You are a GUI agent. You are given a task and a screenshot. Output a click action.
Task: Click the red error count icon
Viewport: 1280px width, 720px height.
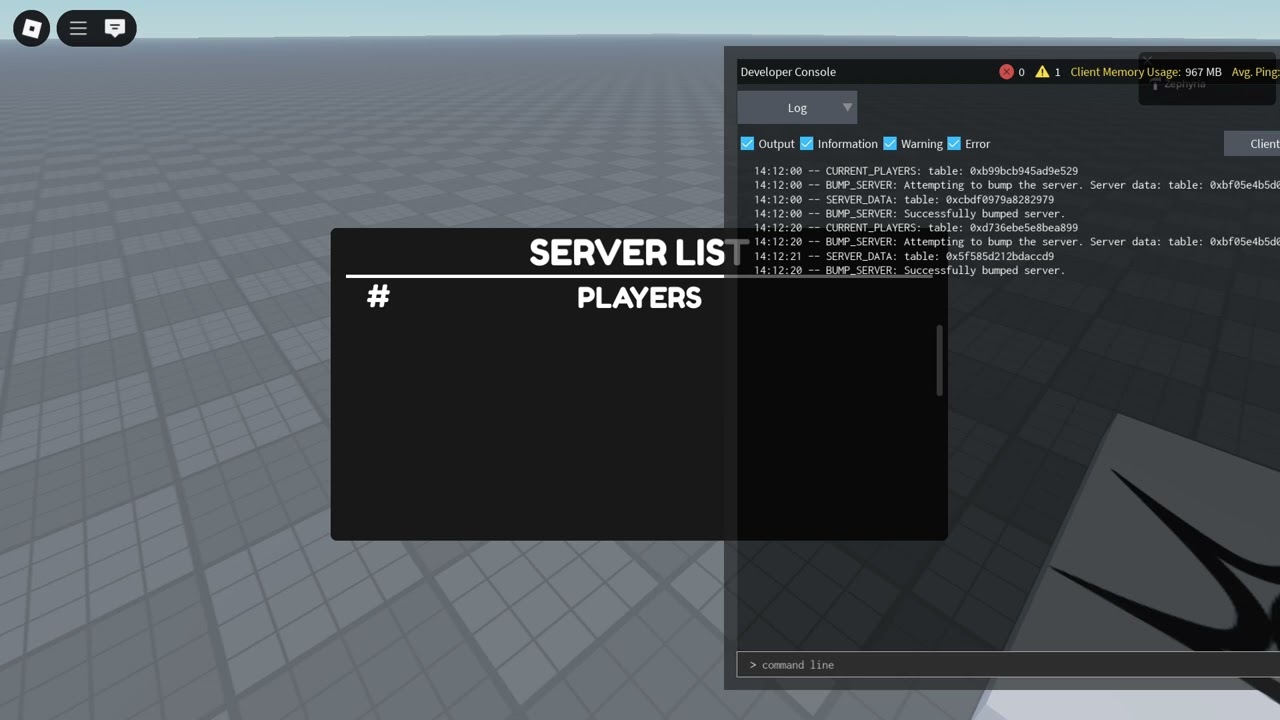[1006, 72]
